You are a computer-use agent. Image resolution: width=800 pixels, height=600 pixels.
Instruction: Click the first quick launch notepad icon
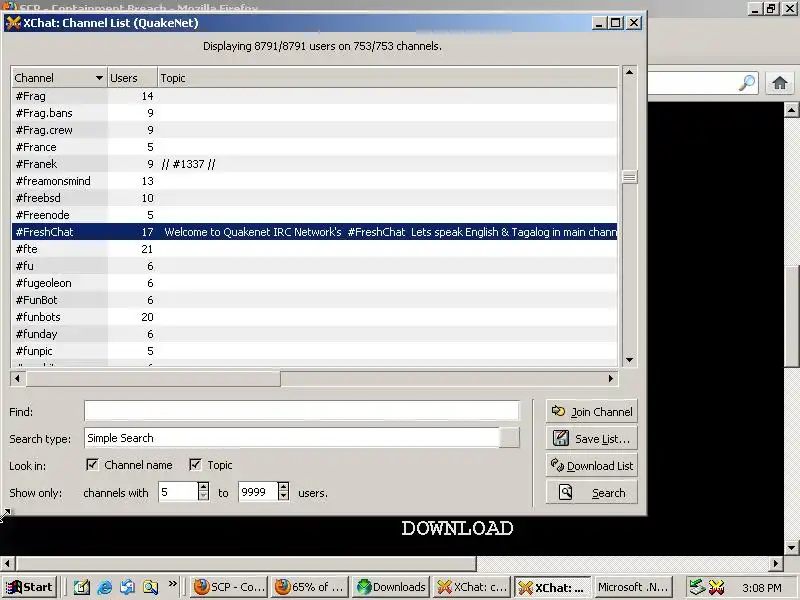pos(82,587)
